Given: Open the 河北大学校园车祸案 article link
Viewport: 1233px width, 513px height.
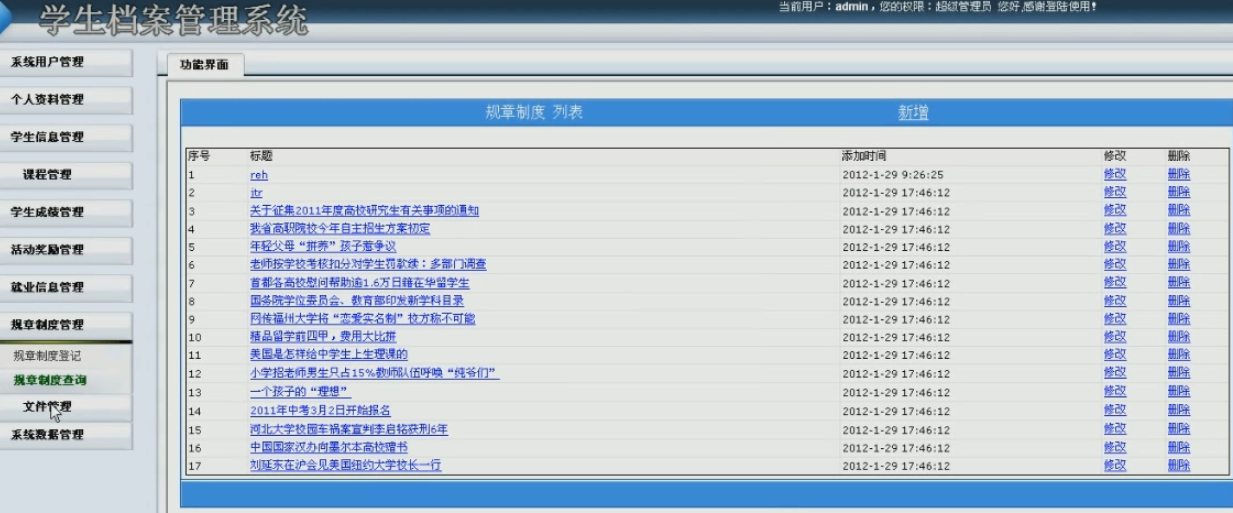Looking at the screenshot, I should click(x=348, y=429).
